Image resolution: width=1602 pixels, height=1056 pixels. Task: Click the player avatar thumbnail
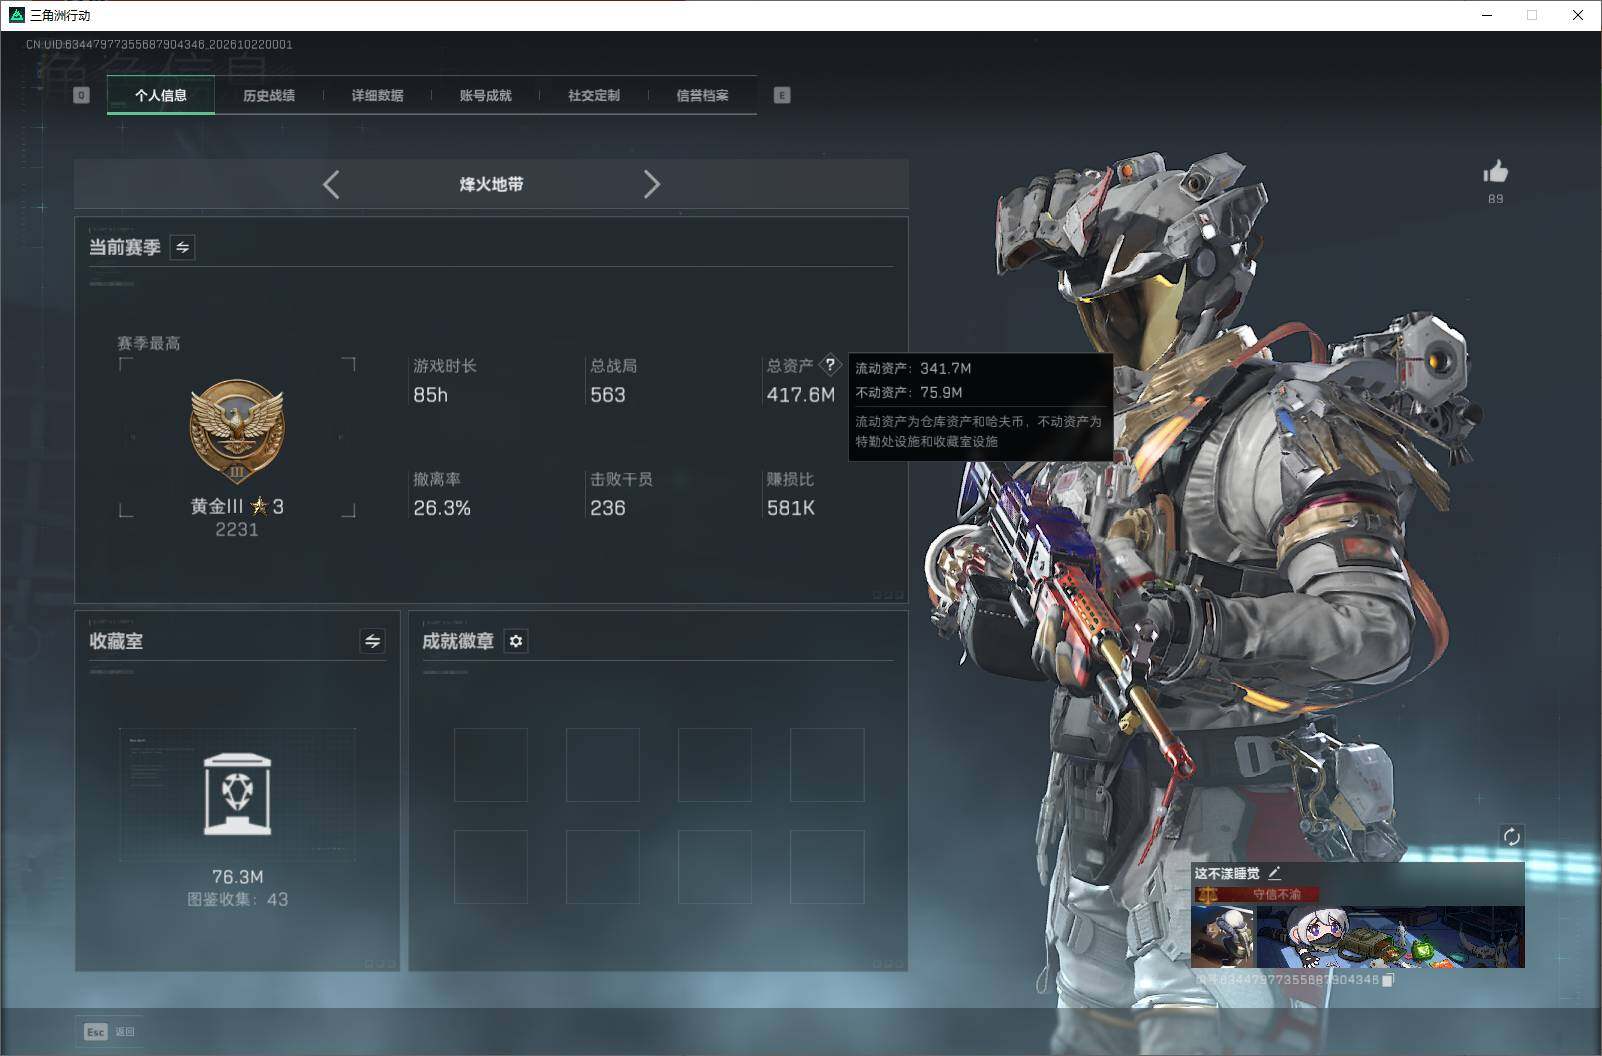click(1223, 936)
